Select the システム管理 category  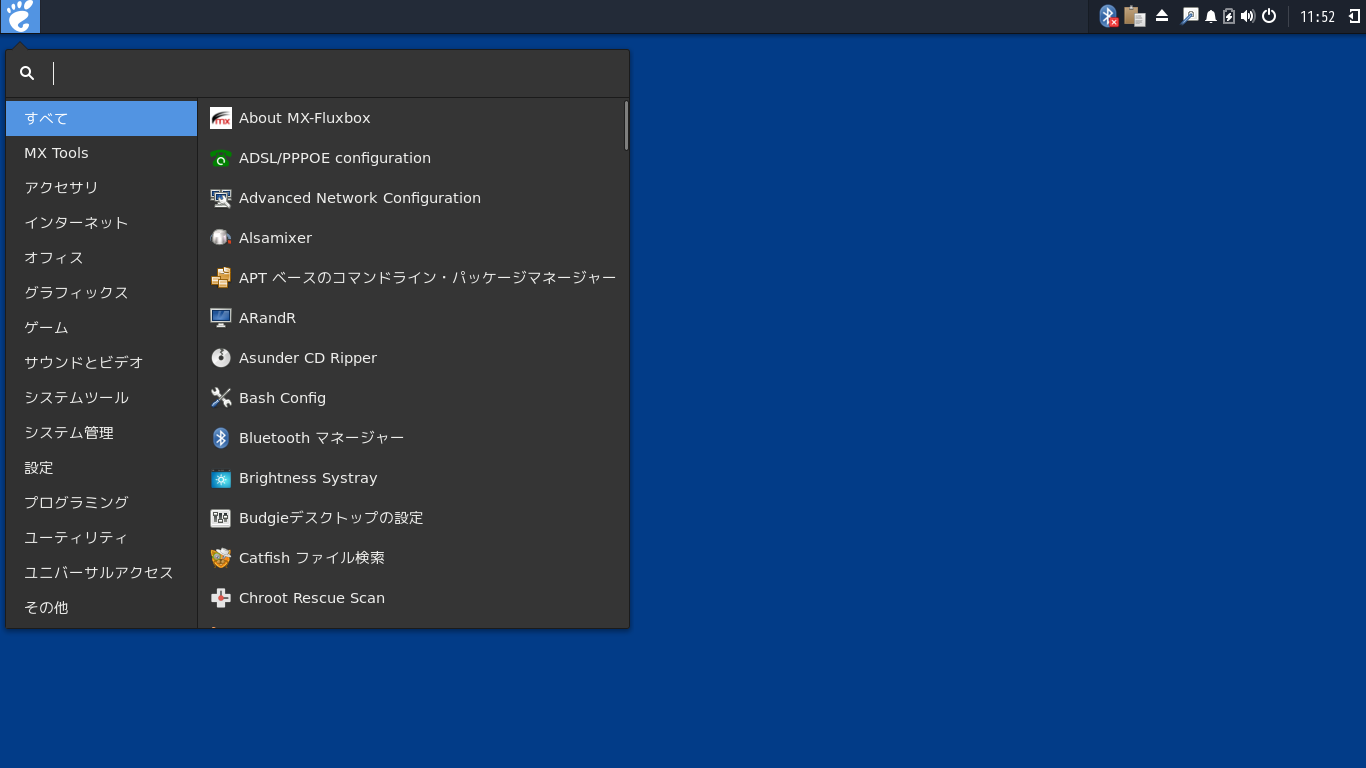(101, 433)
